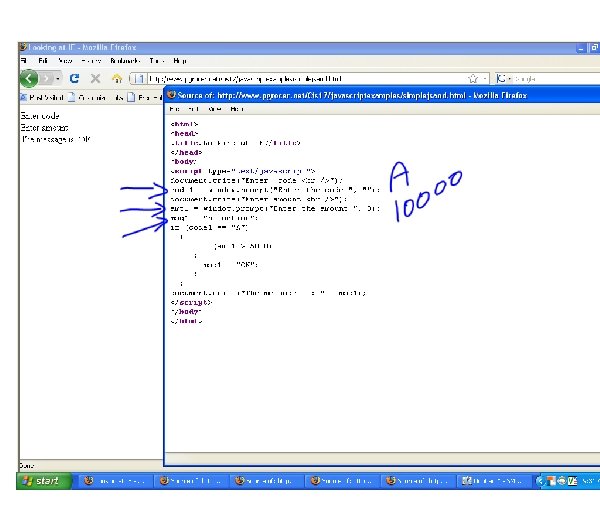The height and width of the screenshot is (512, 600).
Task: Open Edit menu in the Source of window
Action: 194,109
